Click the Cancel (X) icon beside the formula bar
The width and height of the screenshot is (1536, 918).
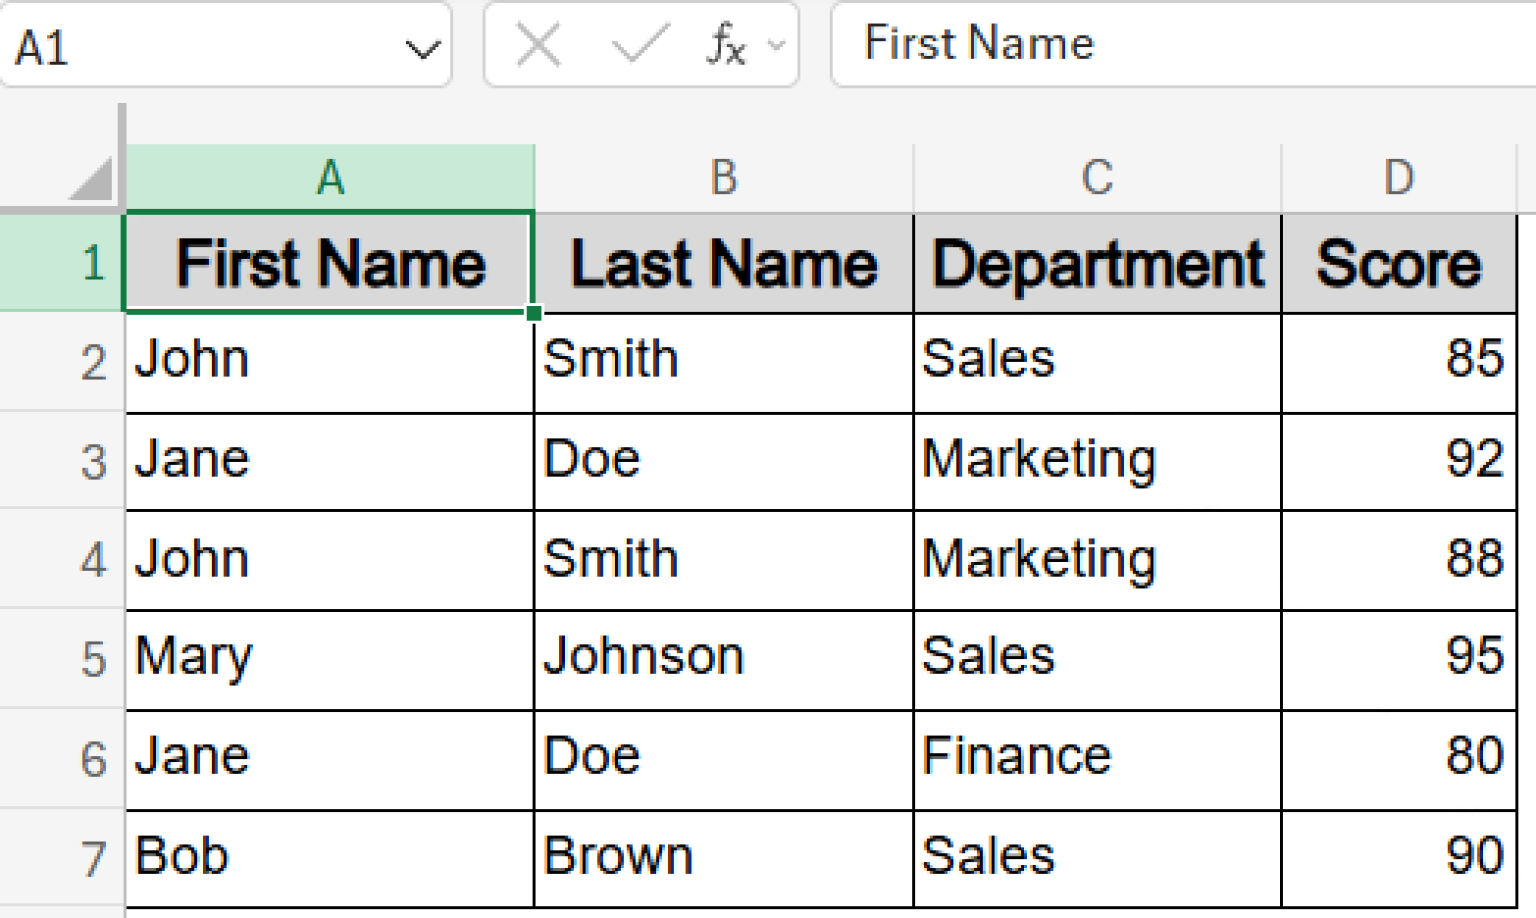[537, 44]
